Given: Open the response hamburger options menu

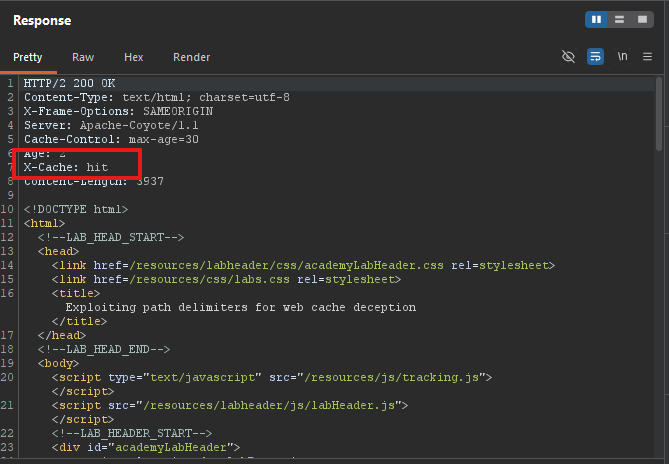Looking at the screenshot, I should click(647, 56).
